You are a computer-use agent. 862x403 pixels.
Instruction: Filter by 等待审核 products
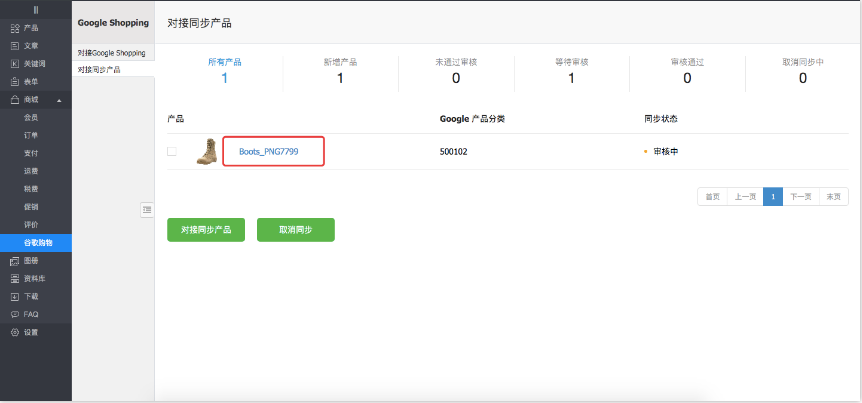click(x=571, y=71)
